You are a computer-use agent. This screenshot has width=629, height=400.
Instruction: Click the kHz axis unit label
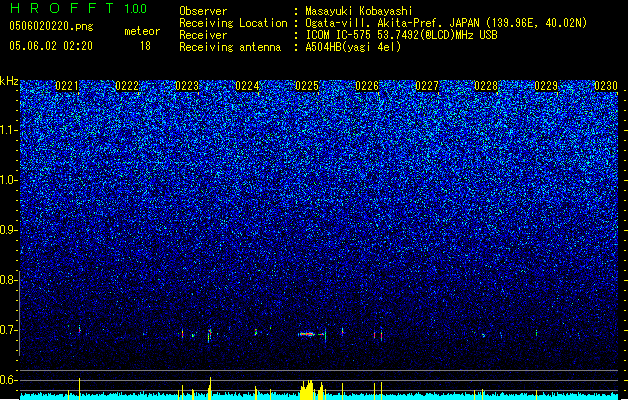coord(9,81)
